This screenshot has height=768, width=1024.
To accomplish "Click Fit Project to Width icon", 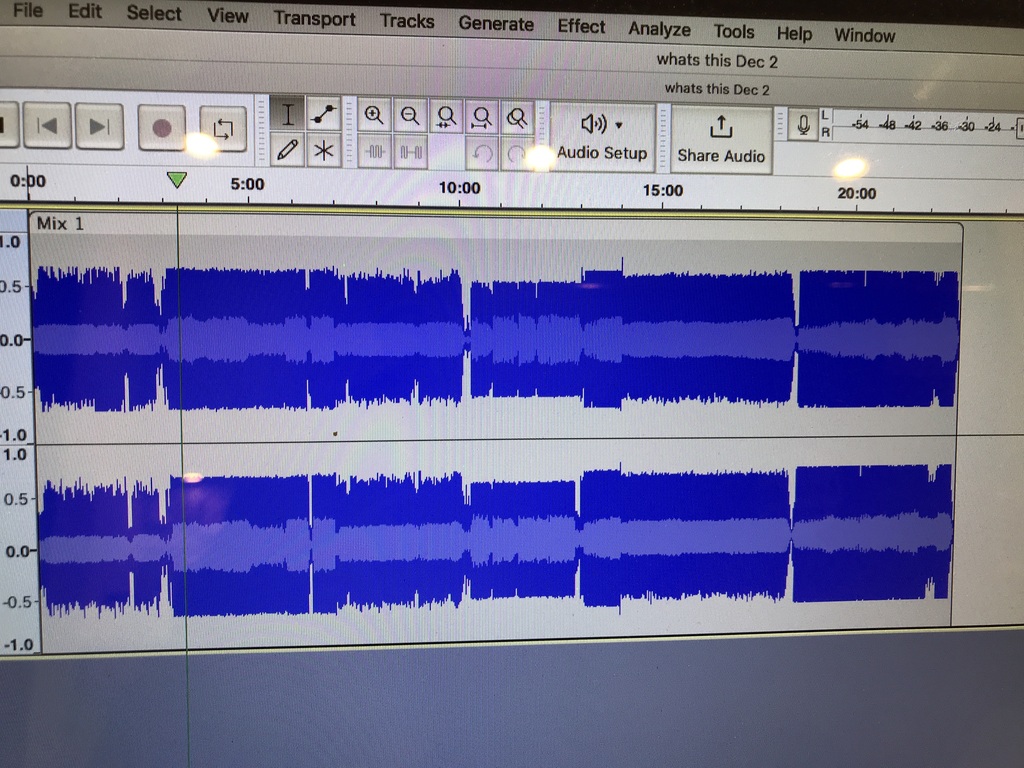I will tap(482, 118).
